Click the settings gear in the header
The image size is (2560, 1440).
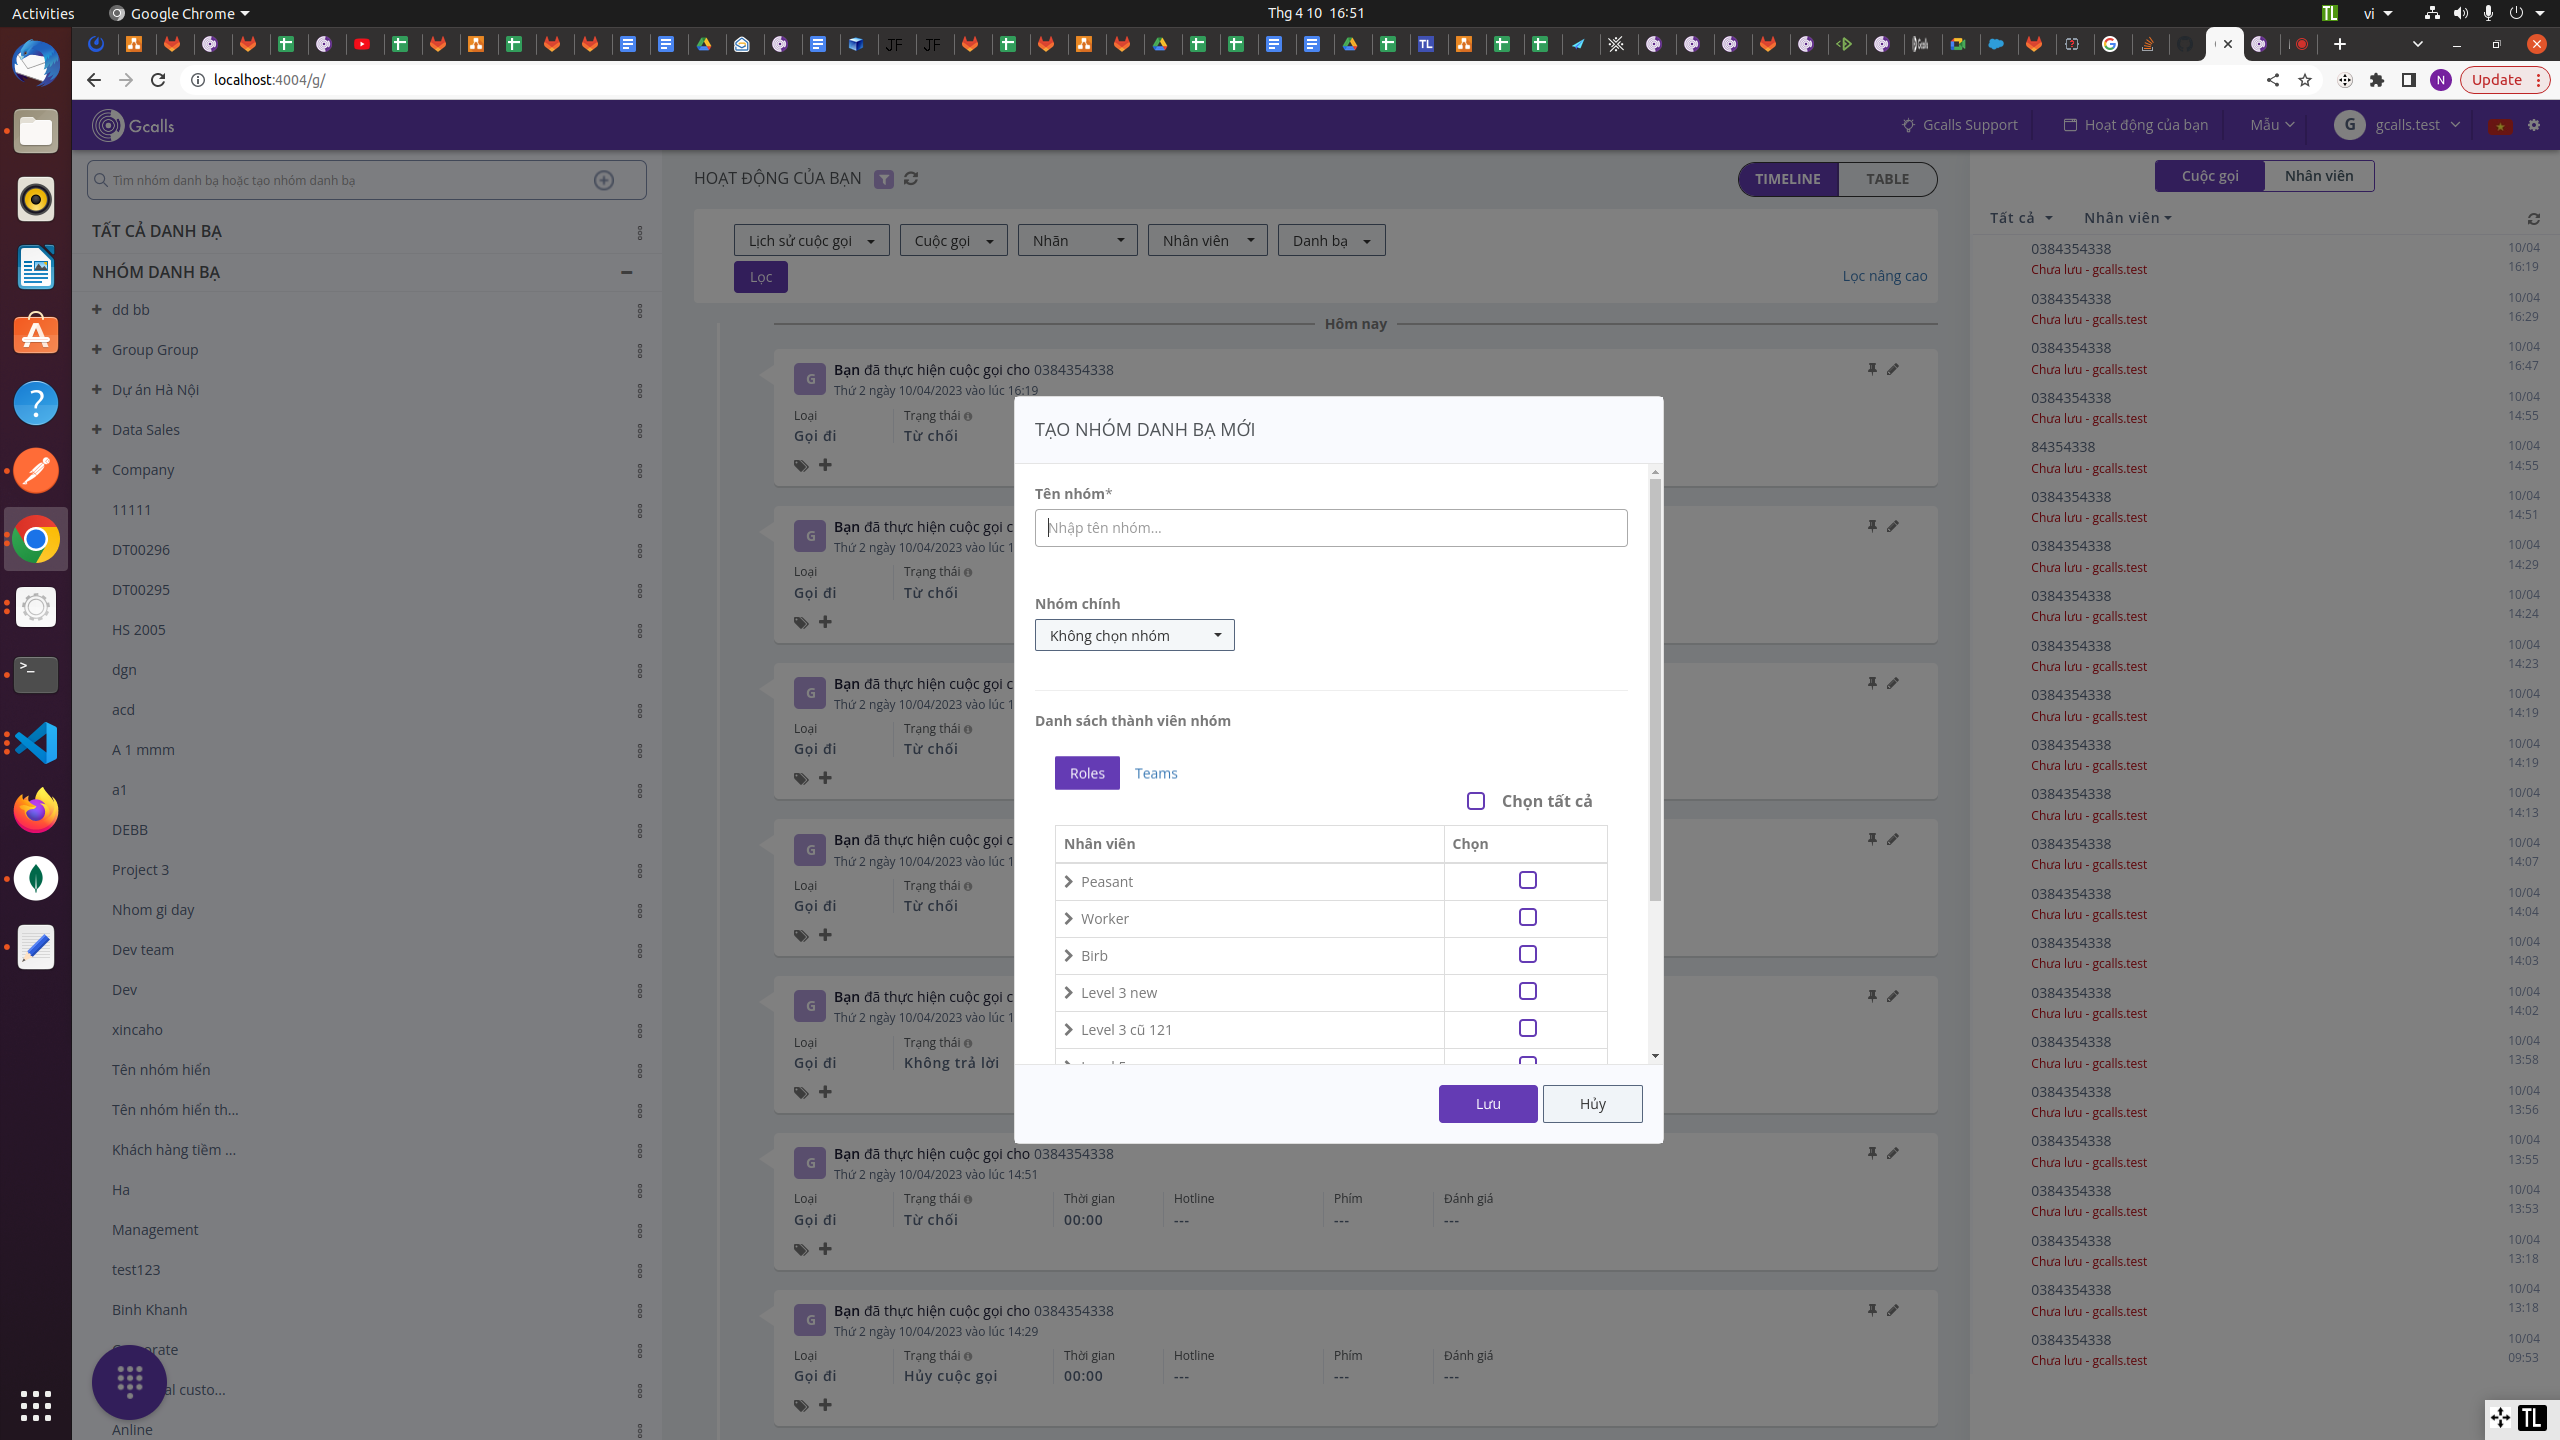pos(2534,125)
